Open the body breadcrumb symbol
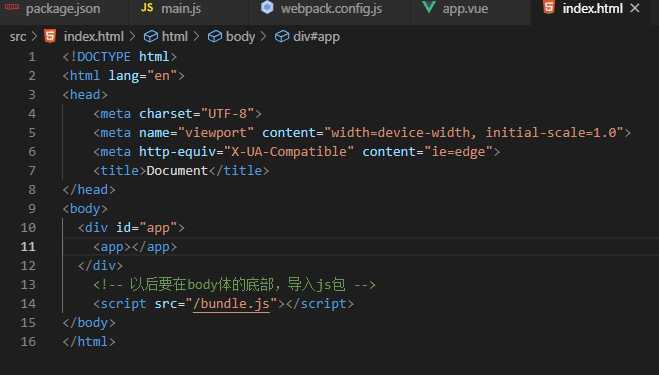The width and height of the screenshot is (659, 375). click(240, 37)
